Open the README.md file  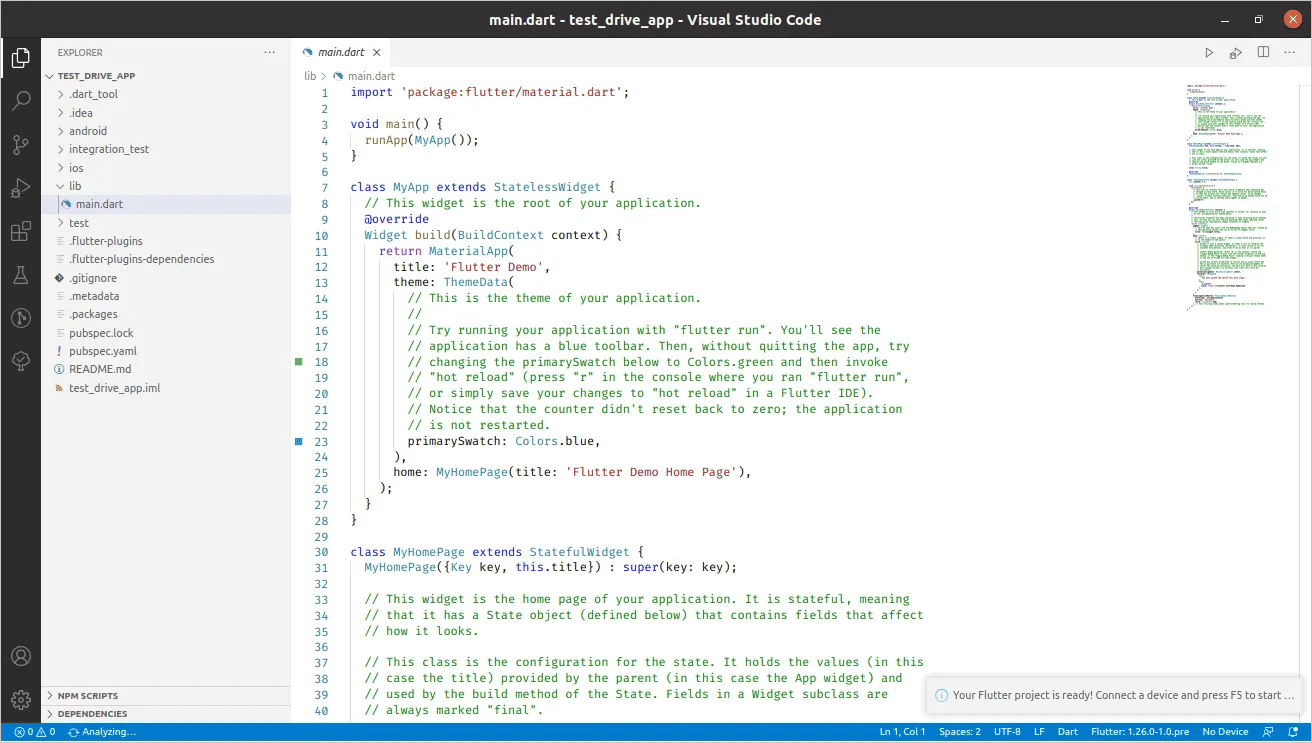165,369
